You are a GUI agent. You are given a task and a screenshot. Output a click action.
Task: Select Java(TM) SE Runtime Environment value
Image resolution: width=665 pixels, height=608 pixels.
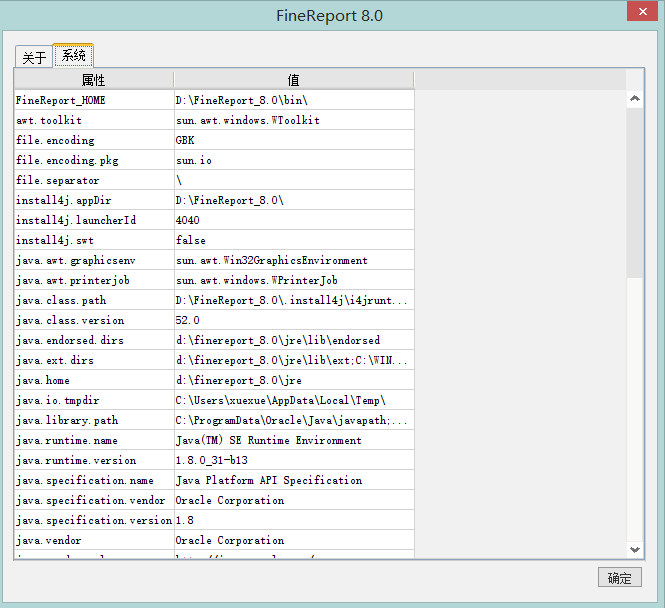click(x=294, y=440)
